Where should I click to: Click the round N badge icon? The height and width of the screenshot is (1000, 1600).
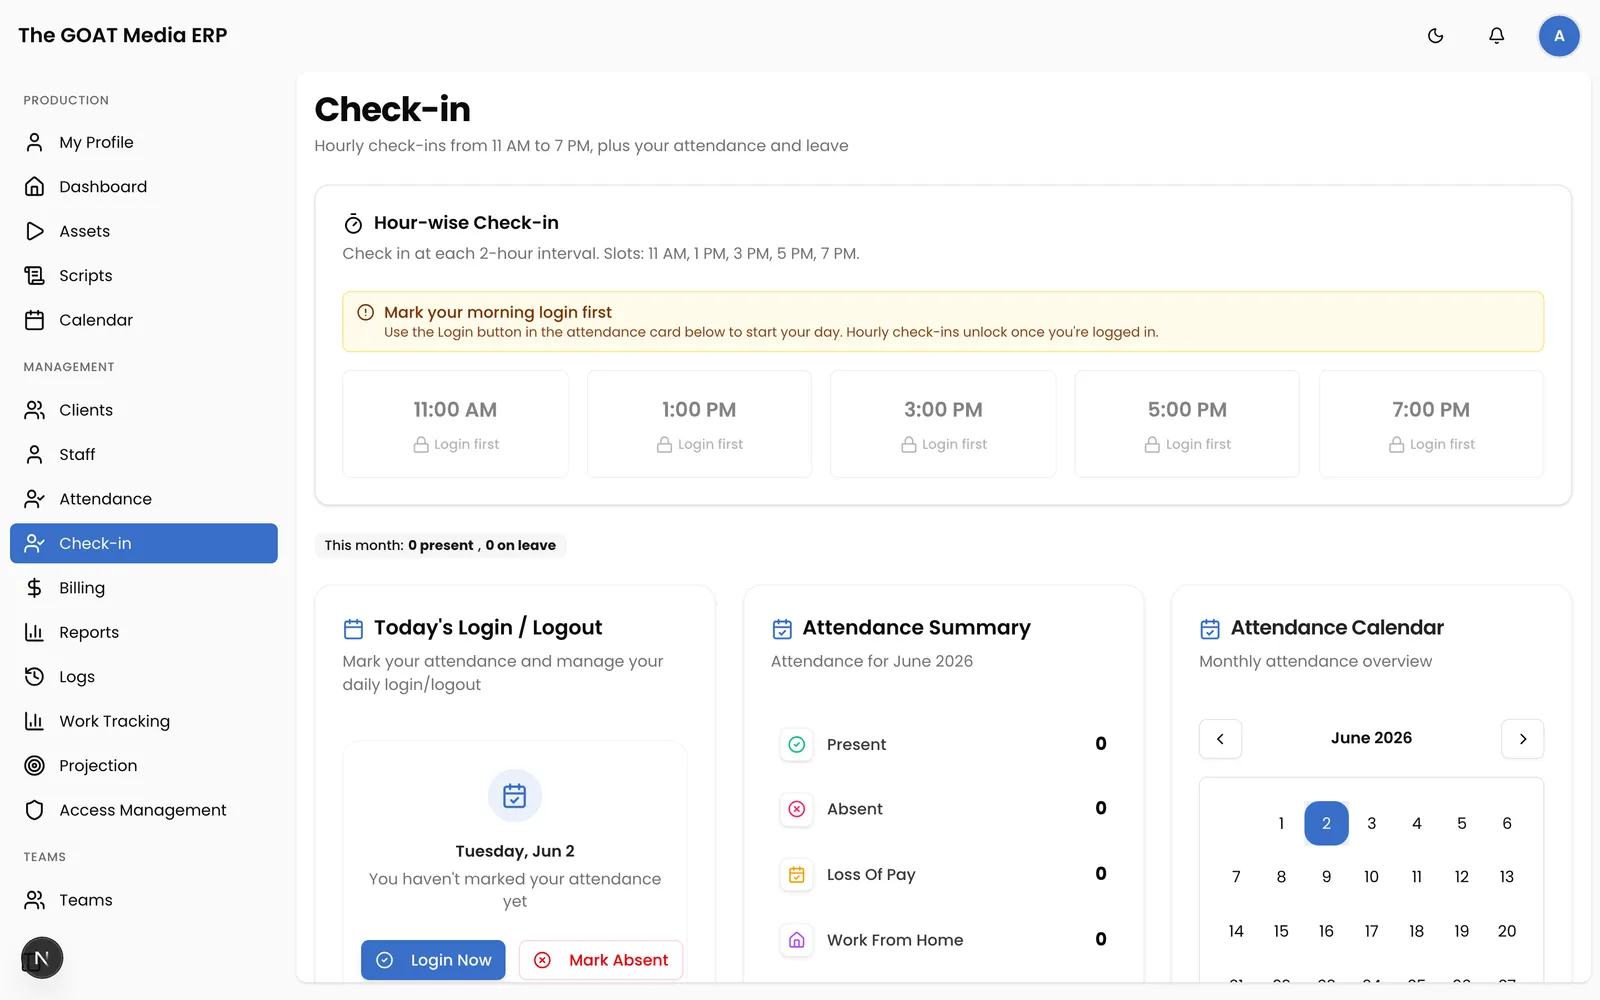click(42, 958)
